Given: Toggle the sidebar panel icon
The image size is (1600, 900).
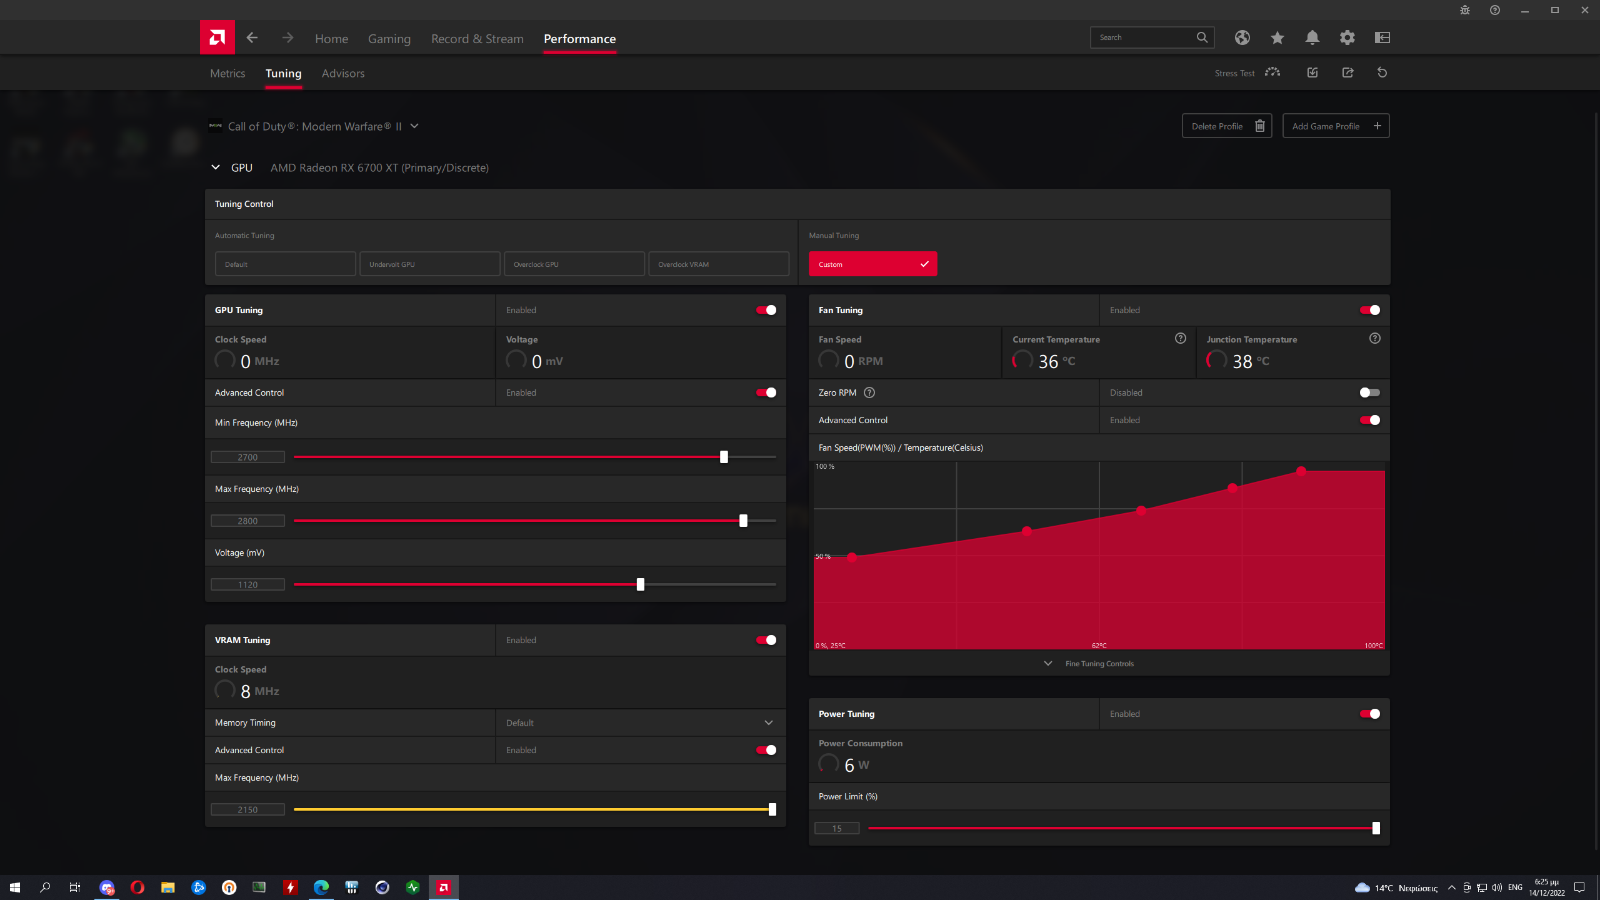Looking at the screenshot, I should tap(1382, 37).
